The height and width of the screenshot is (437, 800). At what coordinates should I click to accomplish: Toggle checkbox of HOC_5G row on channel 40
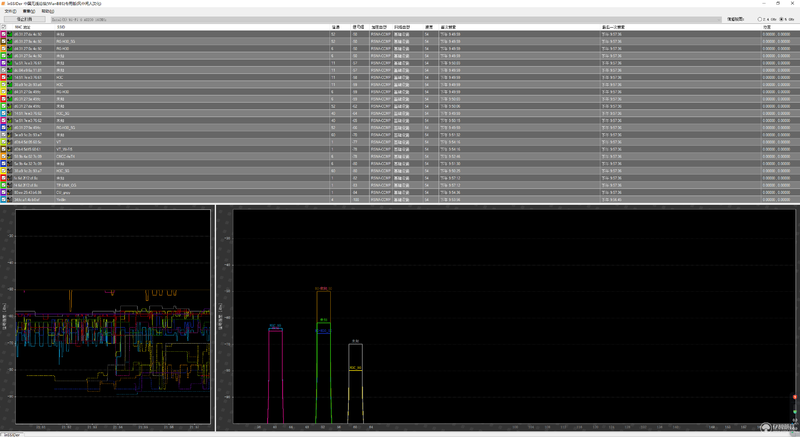click(4, 113)
